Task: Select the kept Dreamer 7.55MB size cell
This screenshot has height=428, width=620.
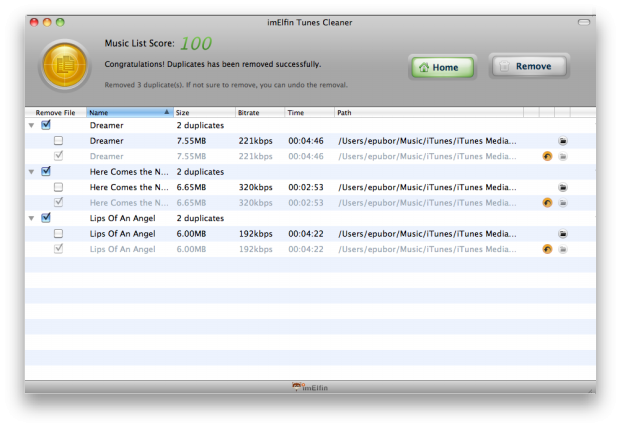Action: tap(191, 141)
